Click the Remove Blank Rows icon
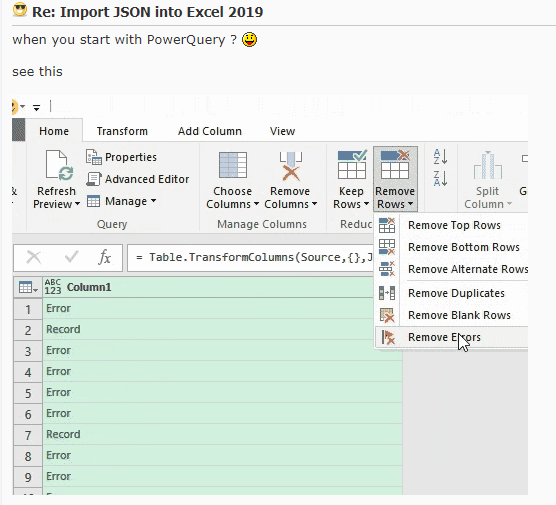 coord(387,315)
